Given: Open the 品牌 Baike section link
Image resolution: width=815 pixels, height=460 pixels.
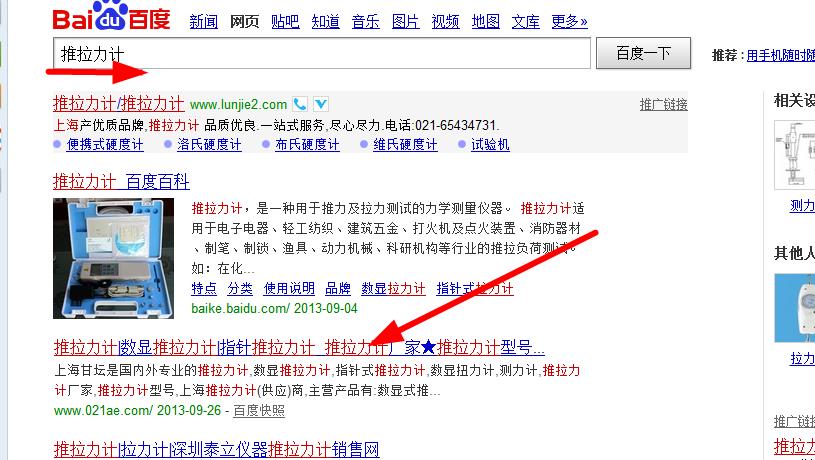Looking at the screenshot, I should point(338,288).
